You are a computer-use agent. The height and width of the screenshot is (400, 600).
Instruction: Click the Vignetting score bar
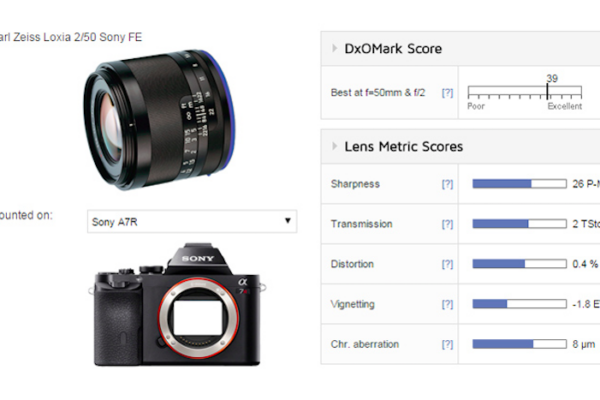(x=520, y=304)
